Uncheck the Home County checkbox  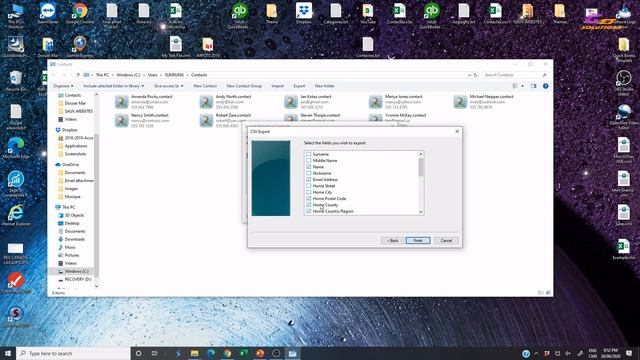(309, 205)
